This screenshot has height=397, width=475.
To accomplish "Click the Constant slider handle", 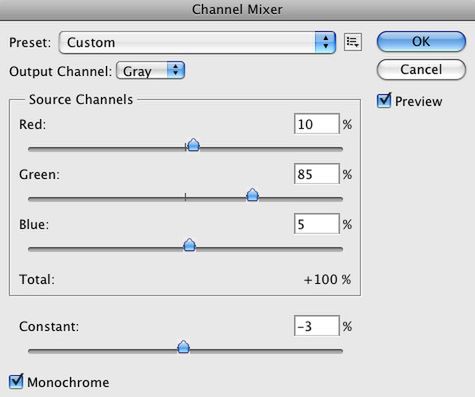I will 183,347.
